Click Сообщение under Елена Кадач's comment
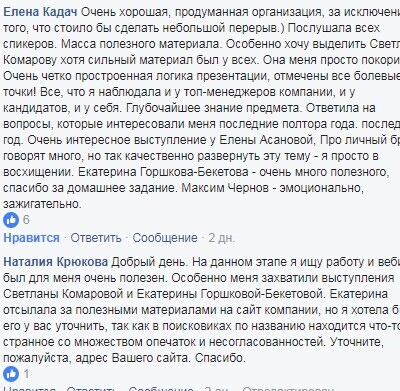 (x=165, y=238)
